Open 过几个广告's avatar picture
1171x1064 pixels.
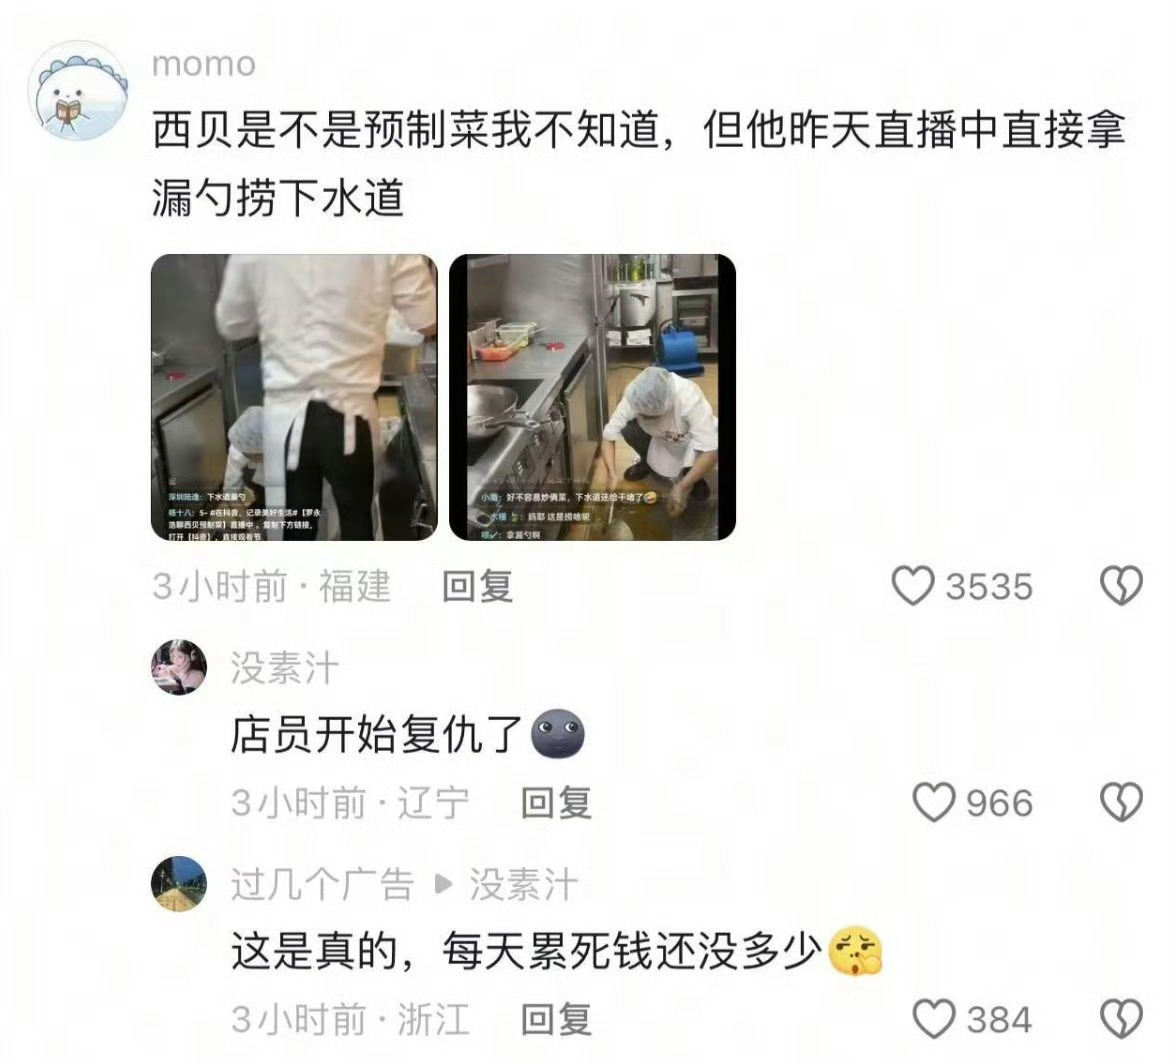pyautogui.click(x=179, y=884)
